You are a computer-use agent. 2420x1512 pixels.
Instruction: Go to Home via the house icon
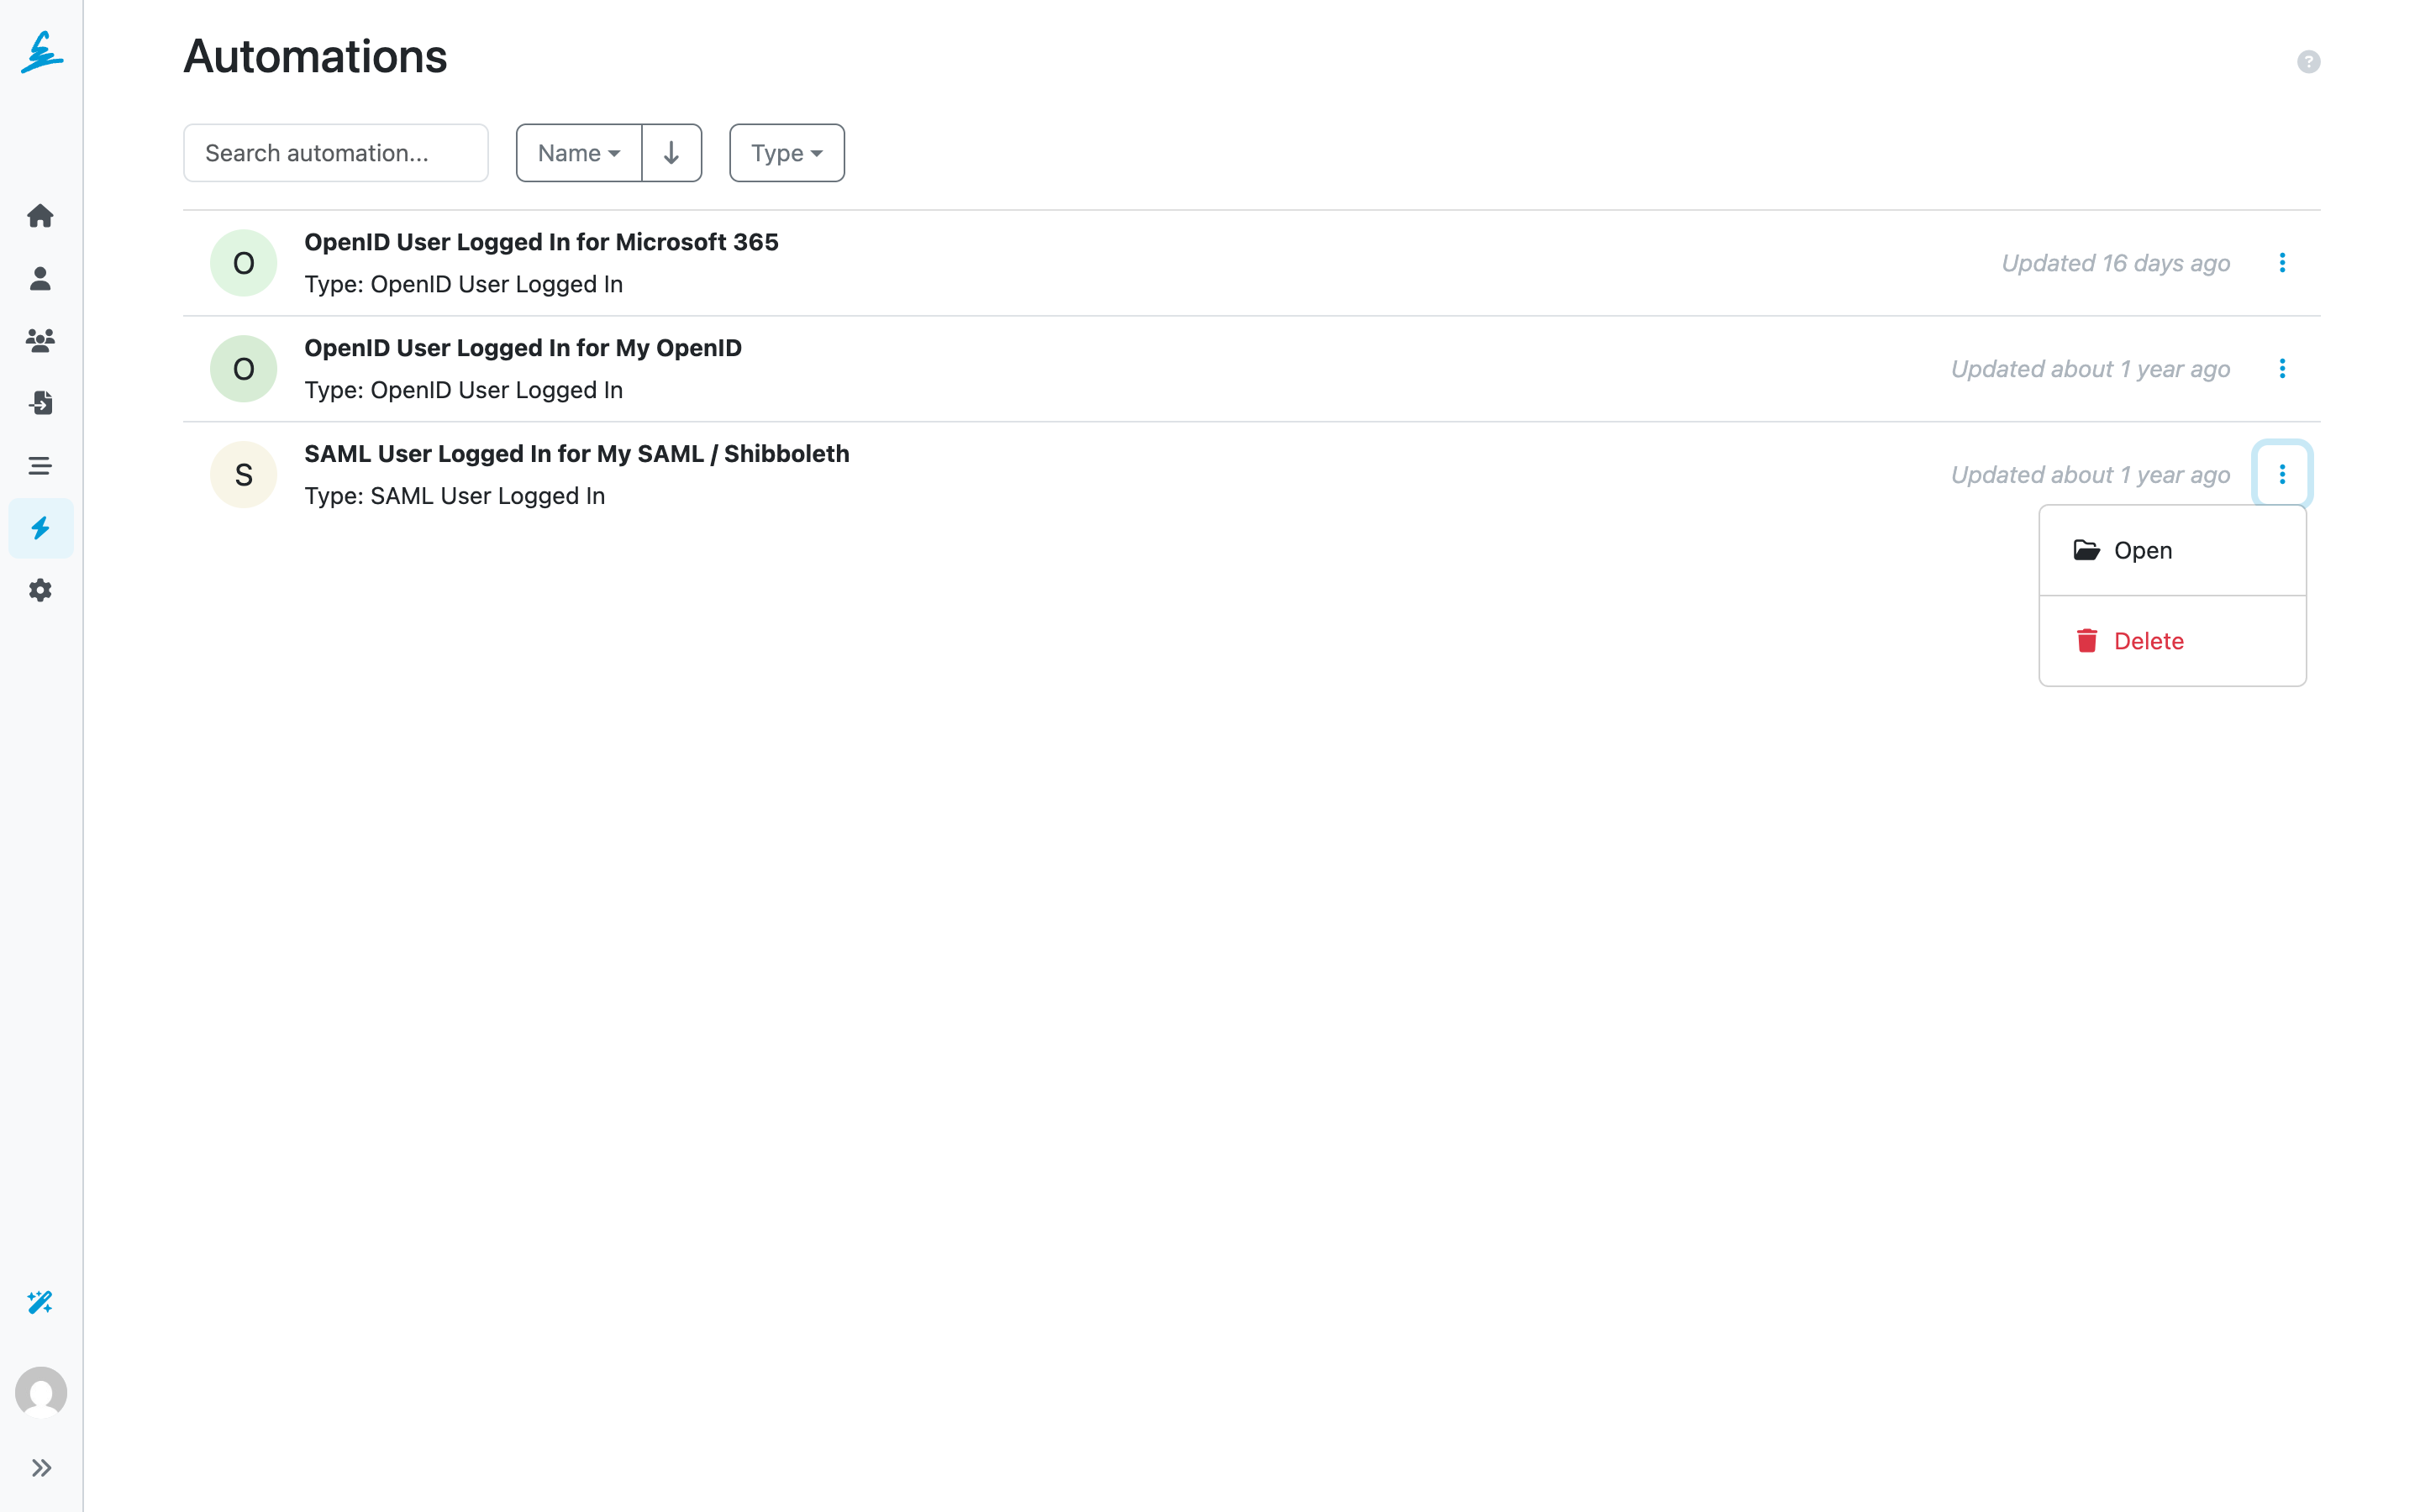point(40,216)
